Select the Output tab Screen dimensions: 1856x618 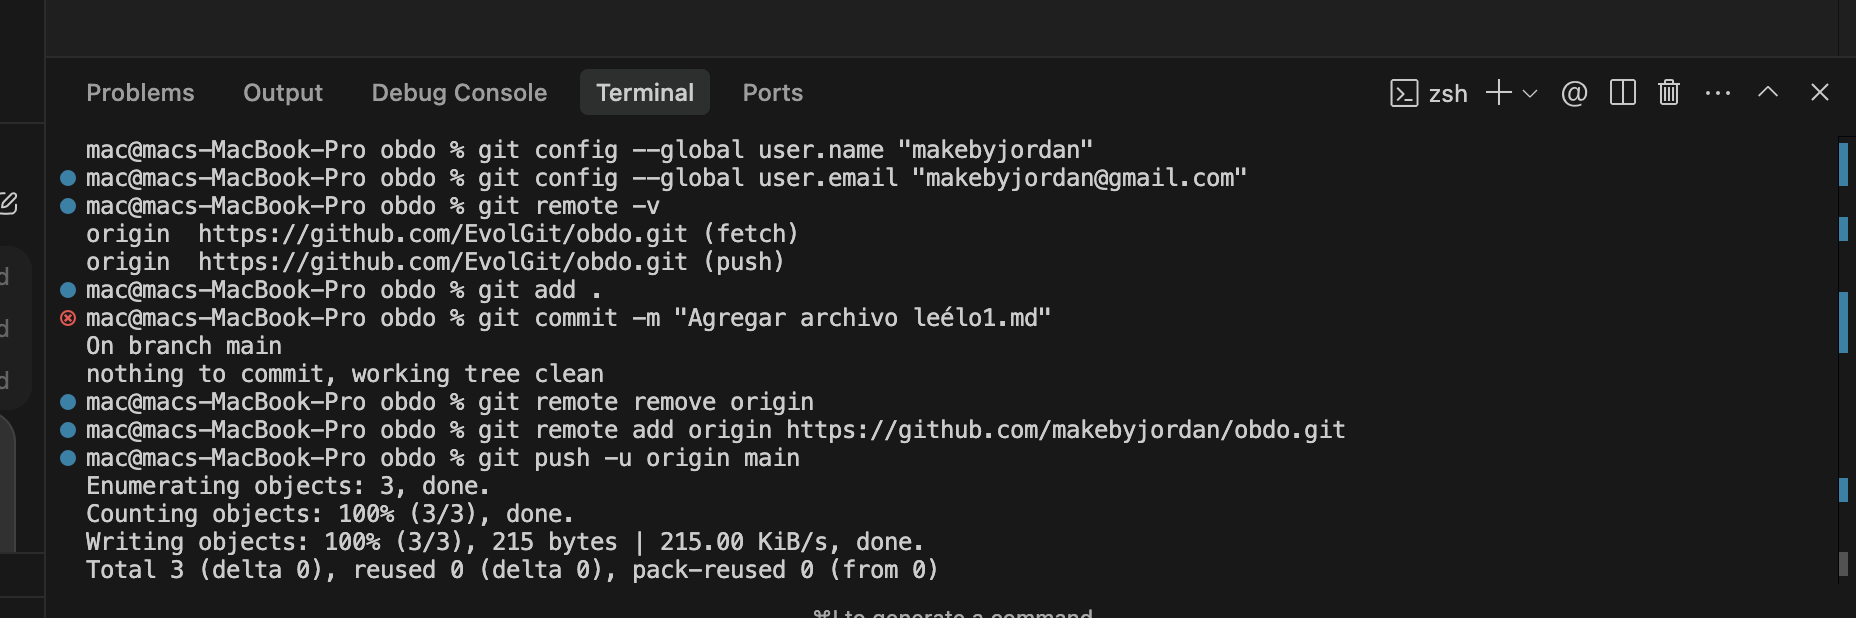click(283, 93)
